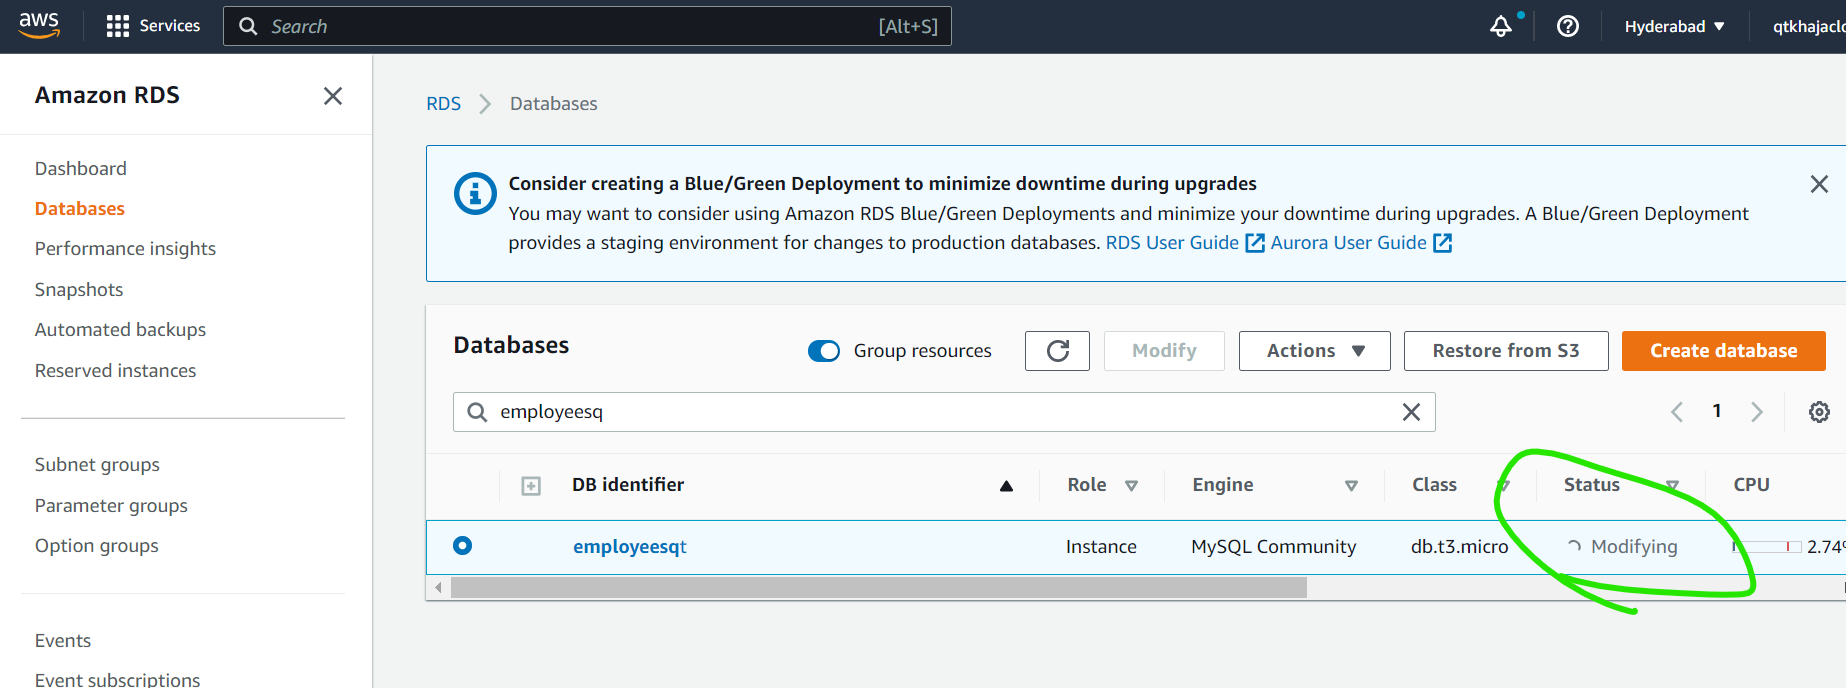Go to next results page
The image size is (1846, 688).
coord(1757,412)
